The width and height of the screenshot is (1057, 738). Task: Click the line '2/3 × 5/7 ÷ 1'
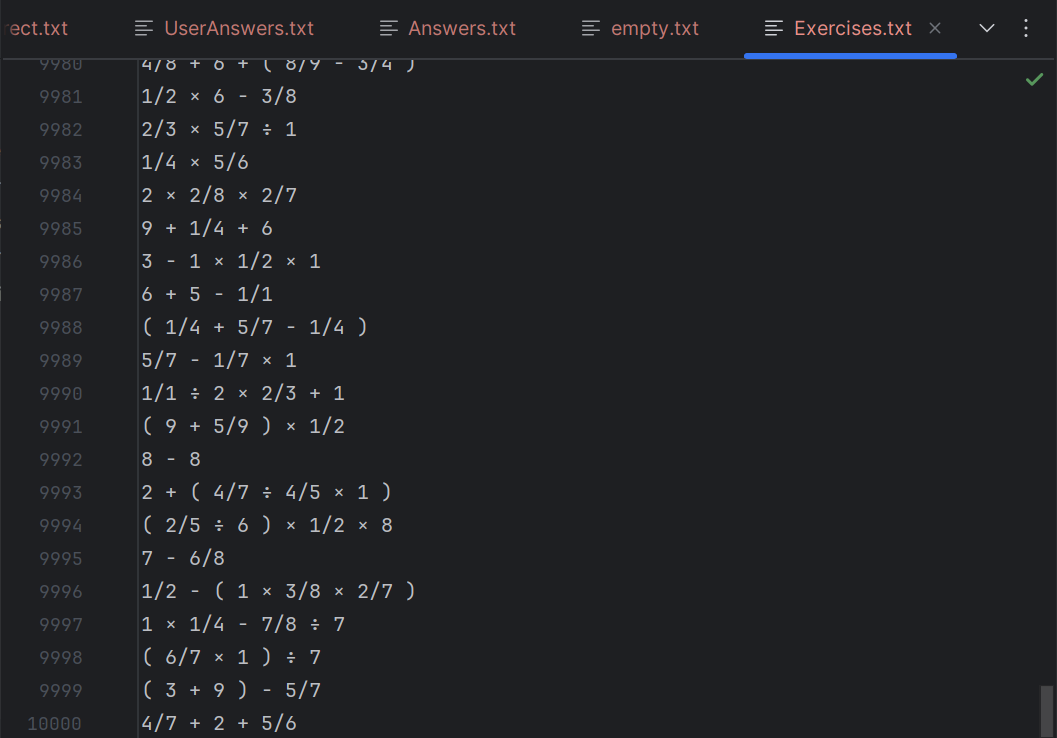[x=219, y=129]
